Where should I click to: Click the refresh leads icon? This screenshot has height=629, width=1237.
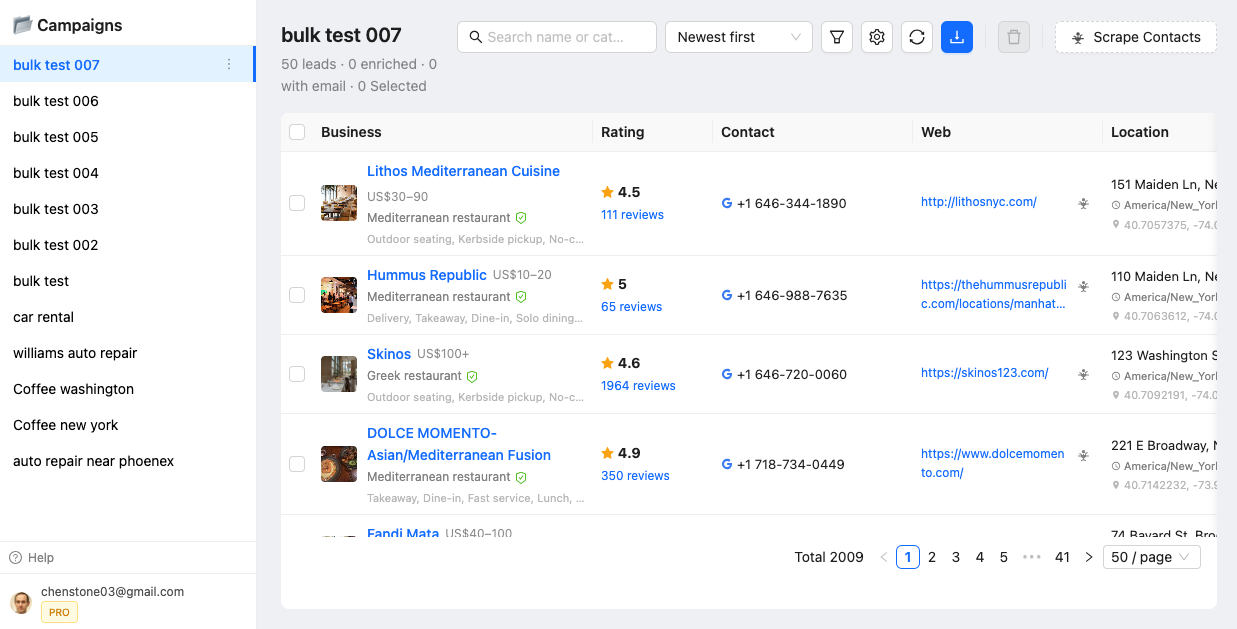(917, 37)
